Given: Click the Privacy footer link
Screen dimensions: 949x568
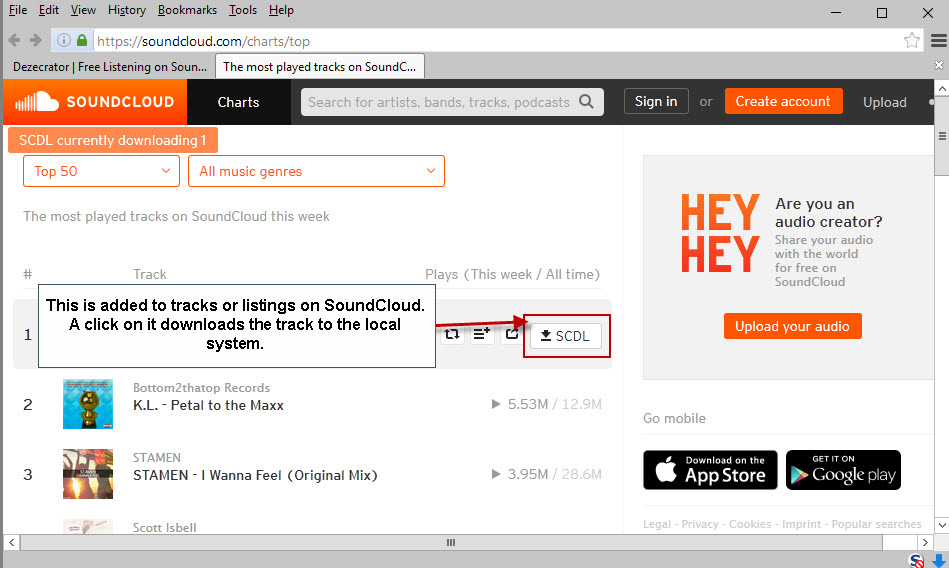Looking at the screenshot, I should (x=700, y=524).
